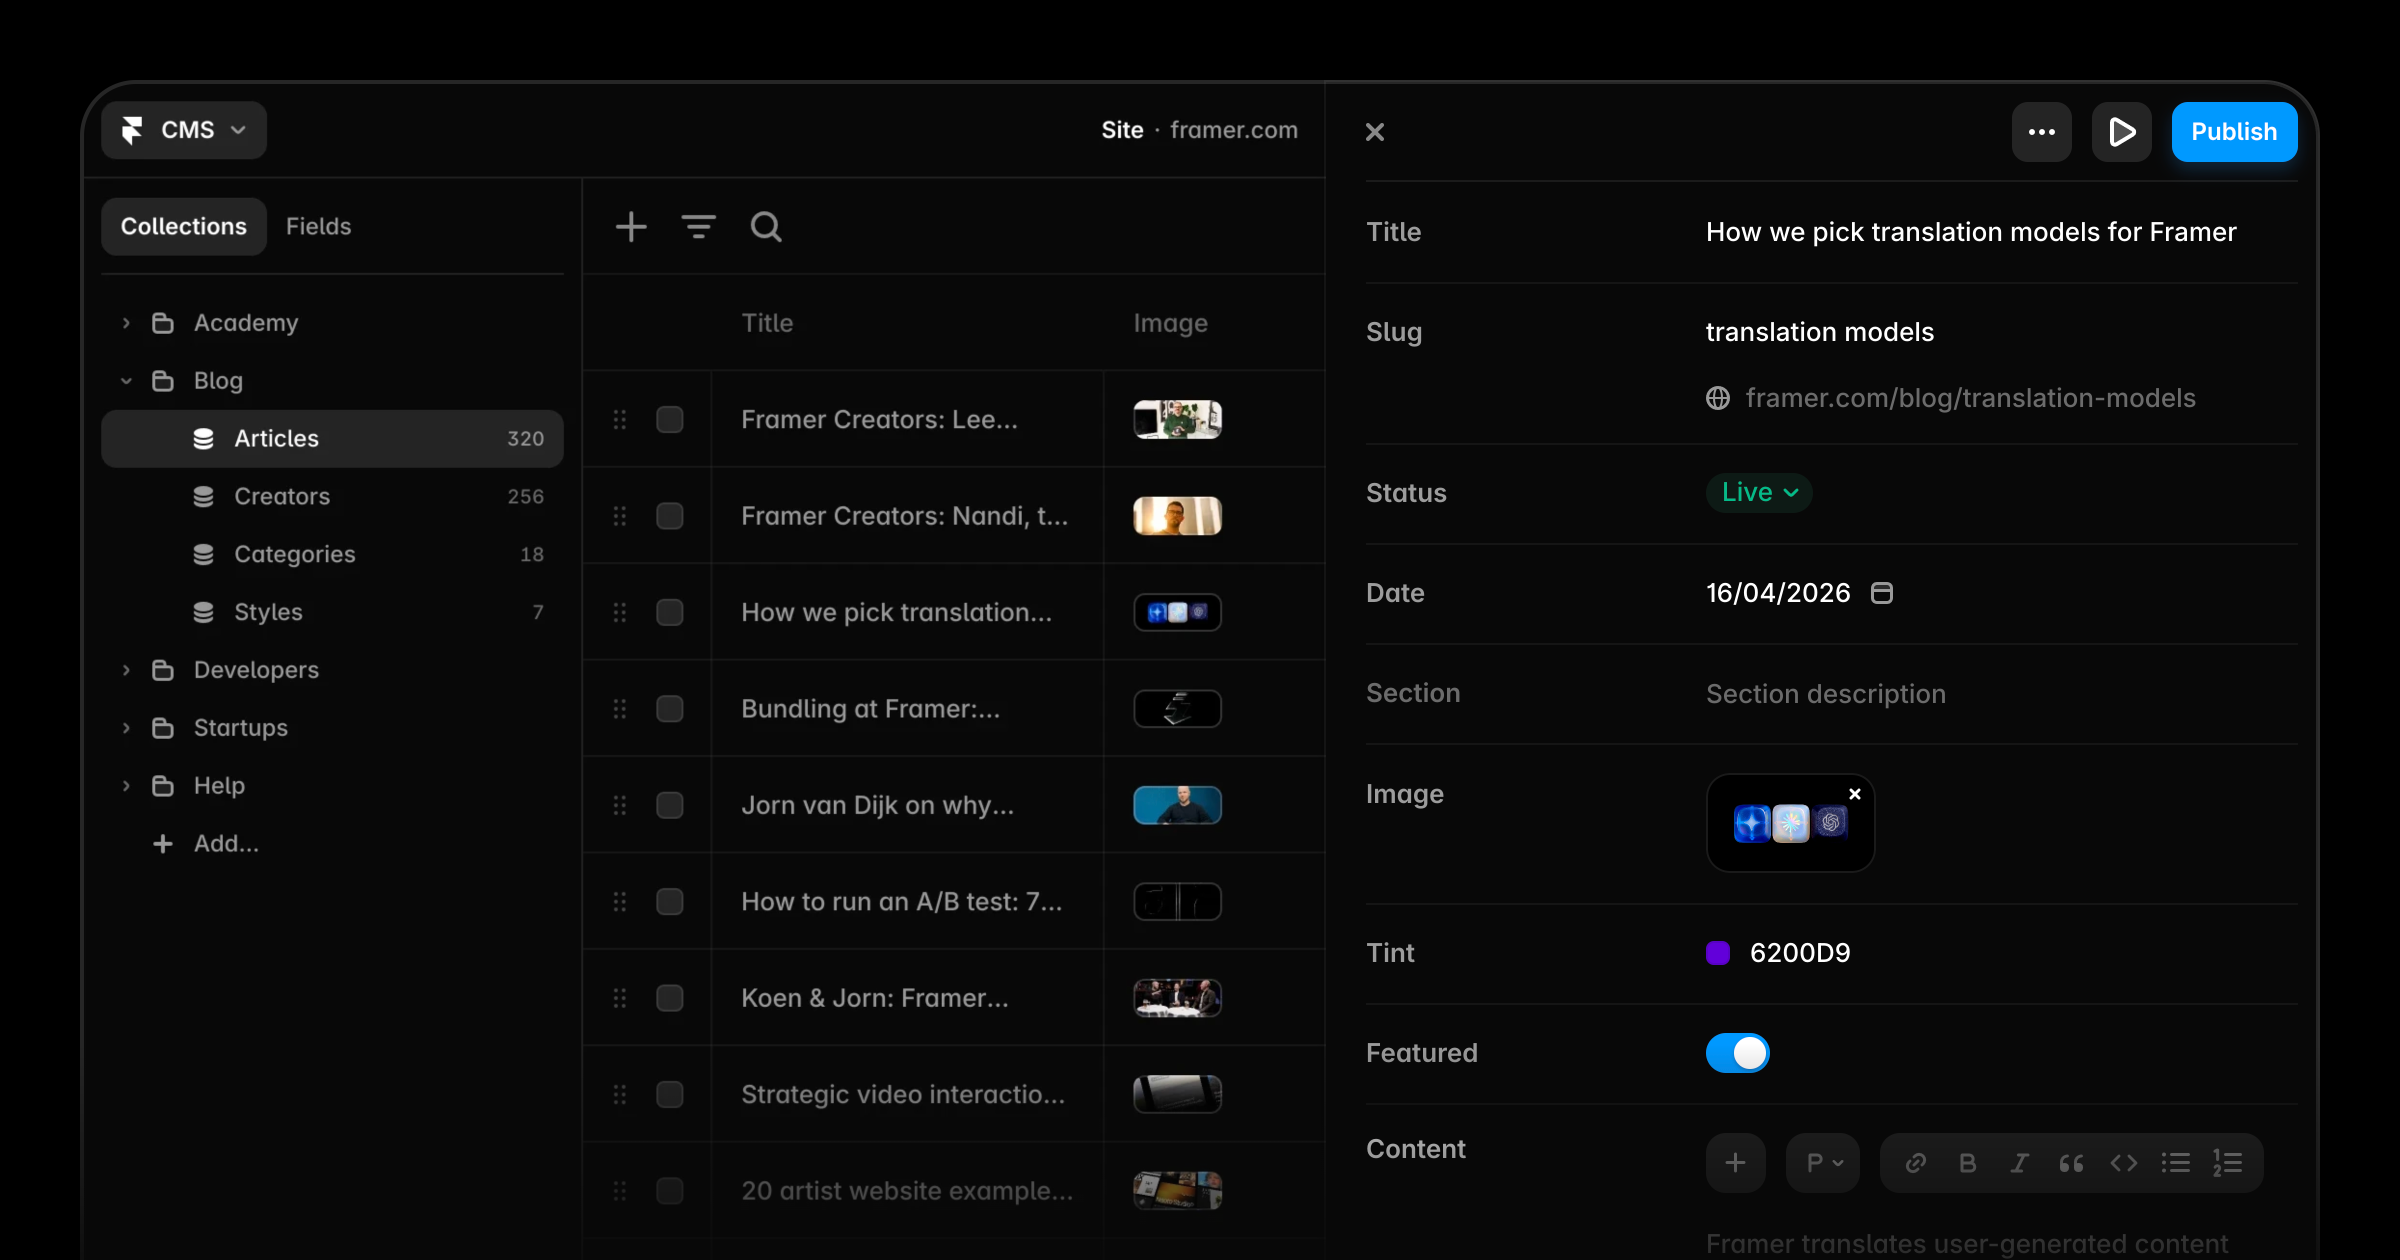Click the plus button in Content toolbar
The height and width of the screenshot is (1260, 2400).
click(x=1736, y=1163)
